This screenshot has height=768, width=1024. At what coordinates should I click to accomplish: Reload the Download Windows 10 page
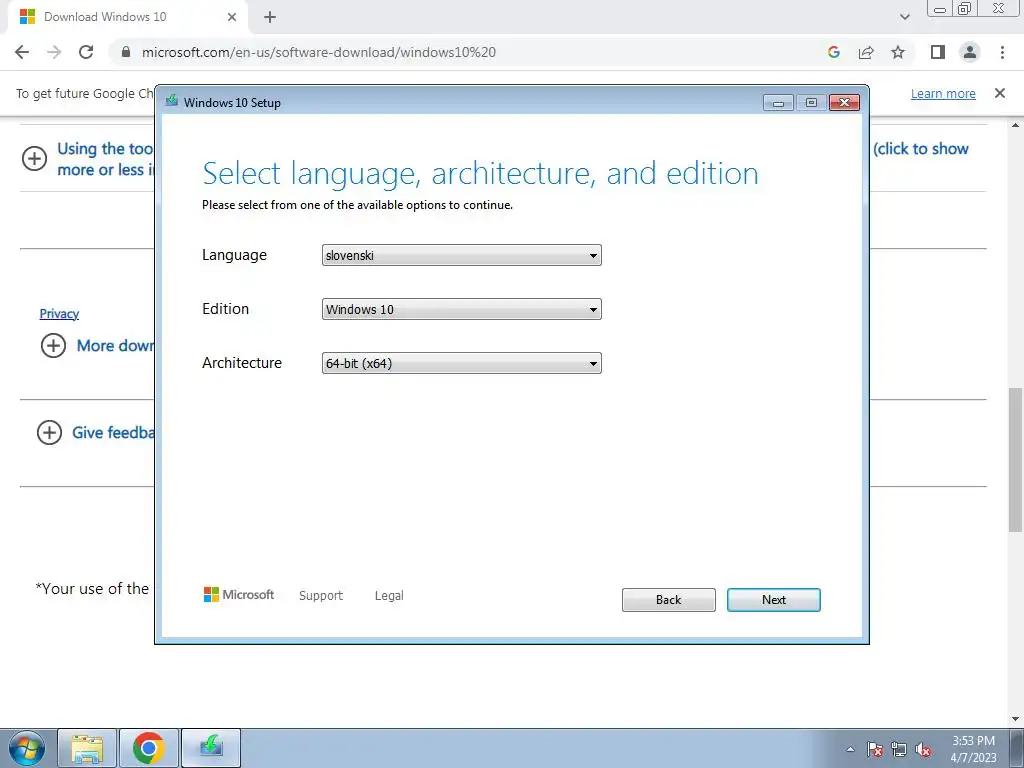[86, 52]
